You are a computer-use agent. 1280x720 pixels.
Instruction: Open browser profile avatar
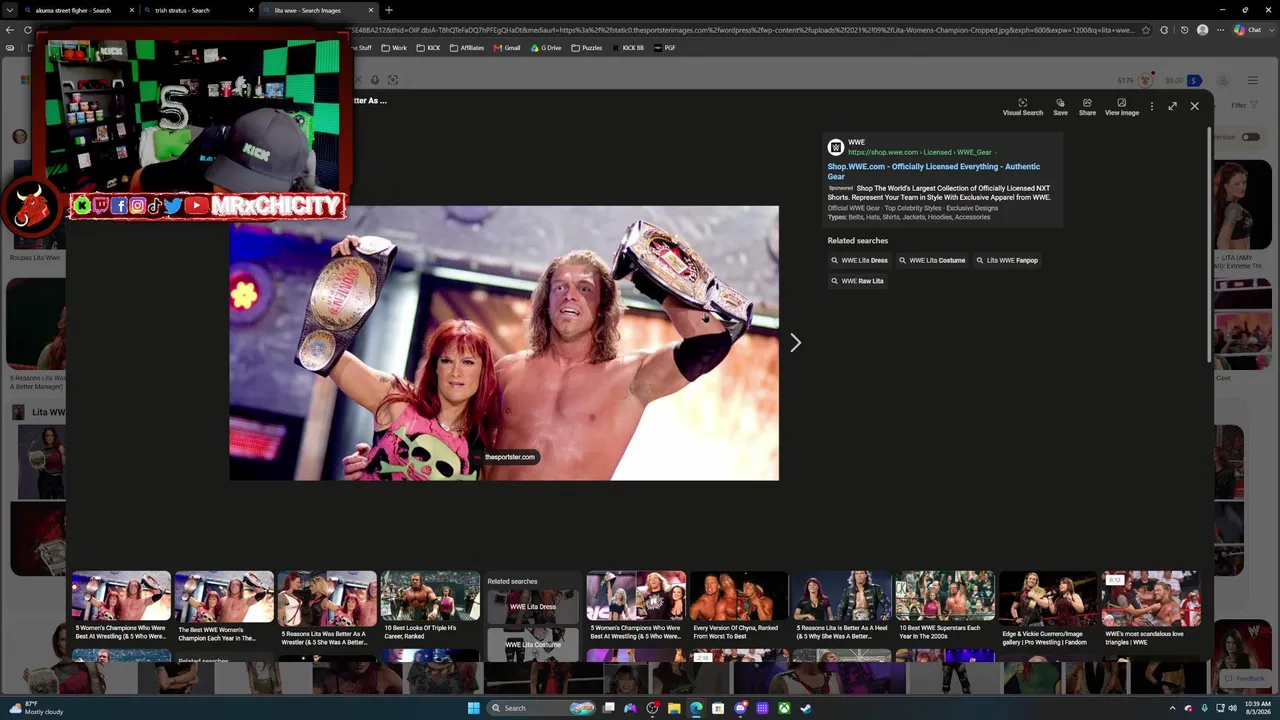pyautogui.click(x=1202, y=30)
